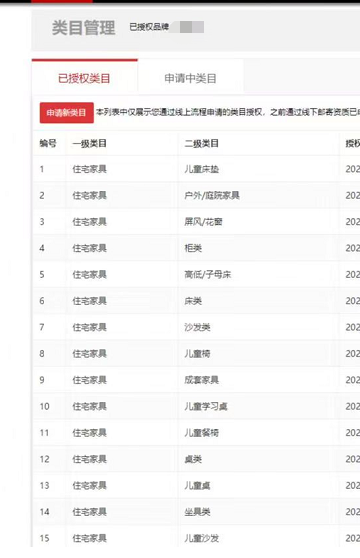The image size is (360, 558).
Task: Open the 申请中类目 tab
Action: 190,78
